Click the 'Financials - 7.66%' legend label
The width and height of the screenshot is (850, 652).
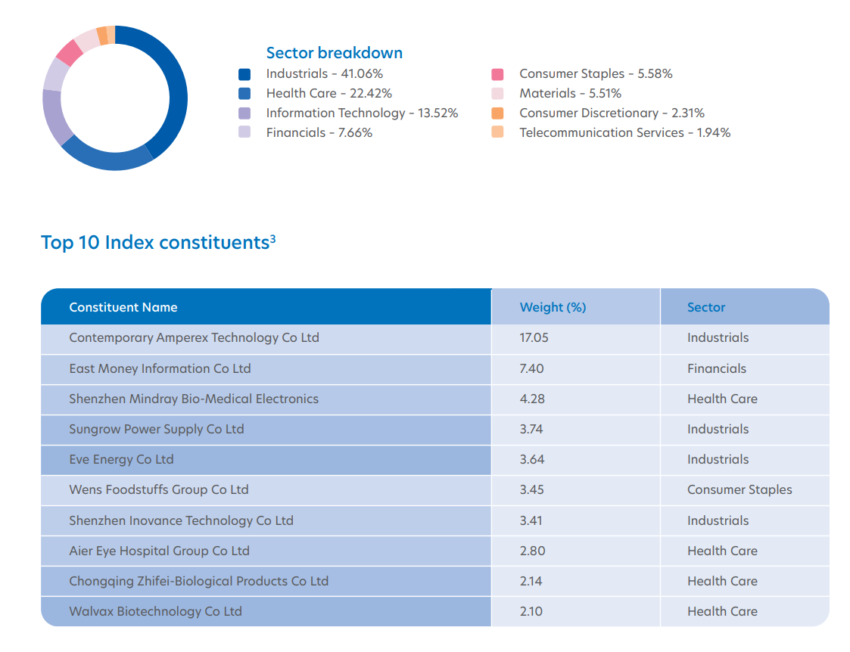pos(319,132)
